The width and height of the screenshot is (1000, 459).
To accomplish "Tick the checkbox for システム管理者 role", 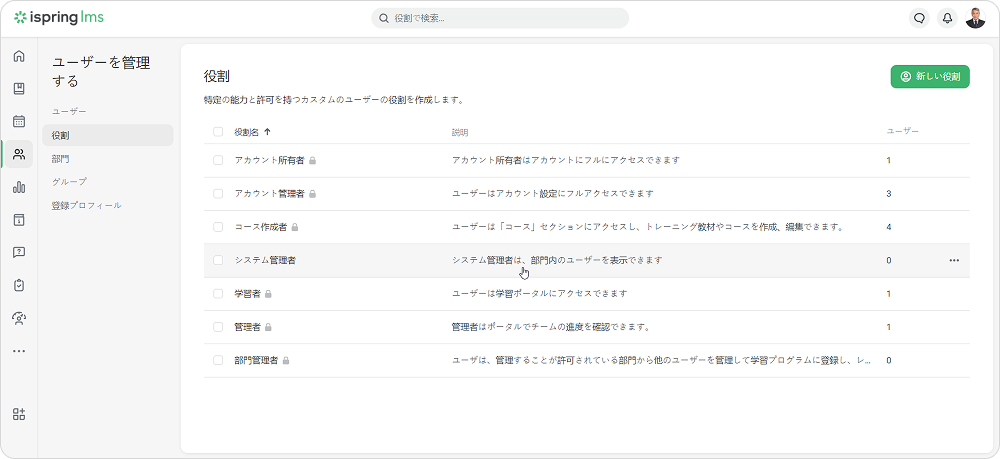I will [x=218, y=260].
